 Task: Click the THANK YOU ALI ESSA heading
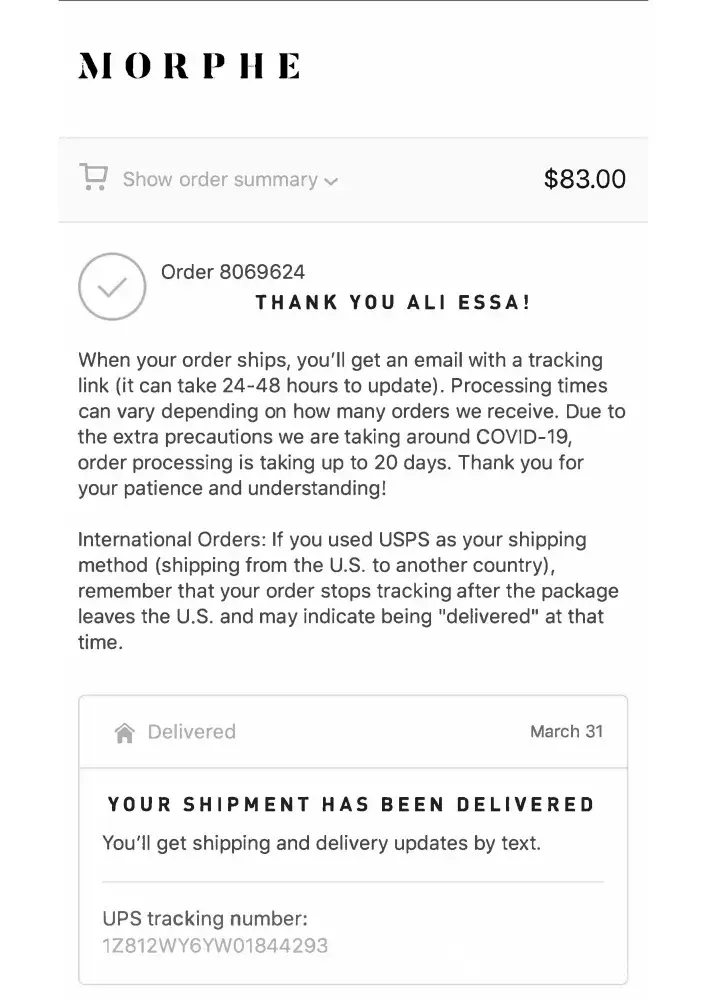[x=393, y=303]
